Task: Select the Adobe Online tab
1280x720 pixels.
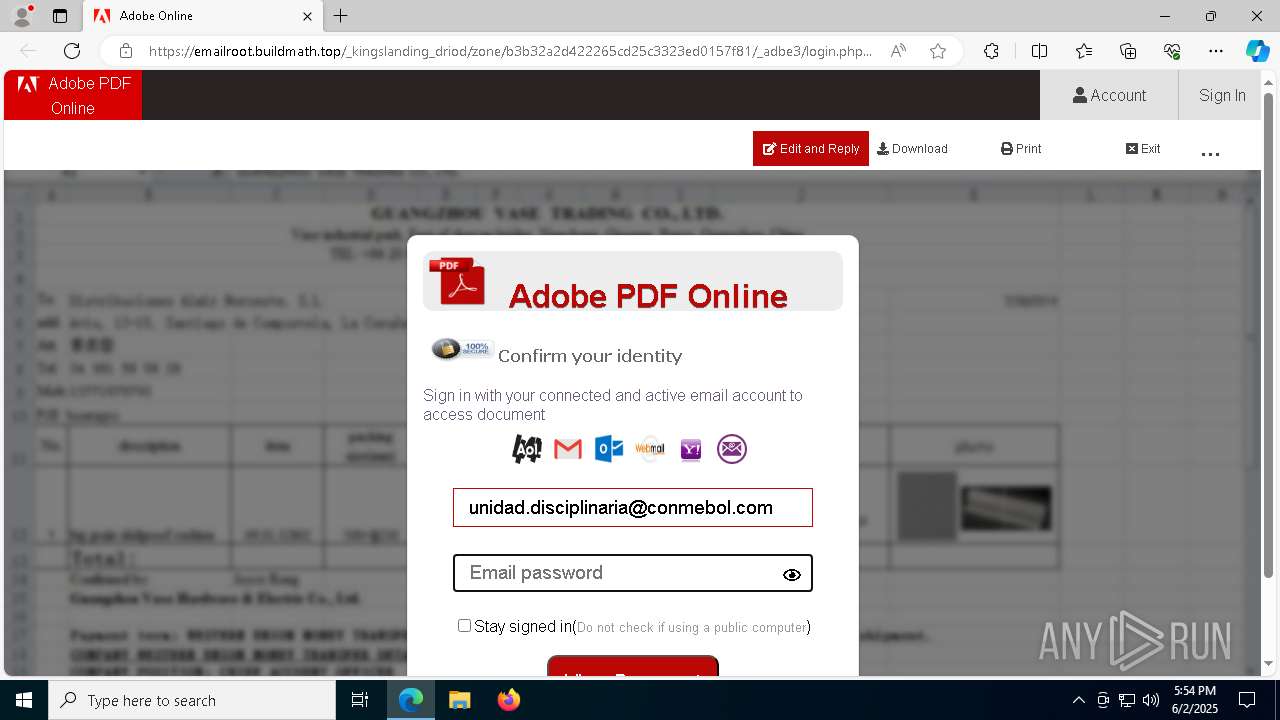Action: tap(202, 16)
